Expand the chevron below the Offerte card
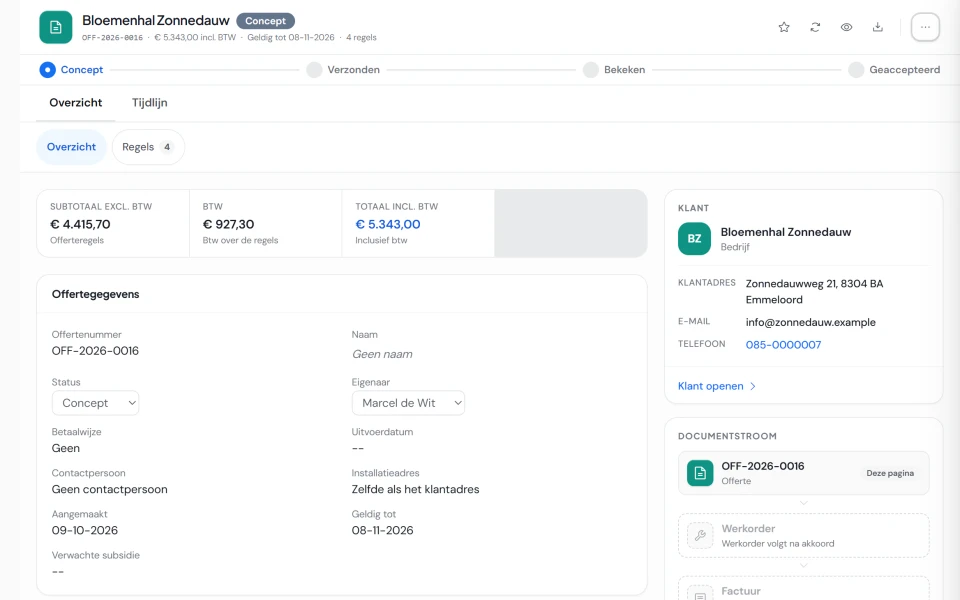Viewport: 960px width, 600px height. coord(803,503)
